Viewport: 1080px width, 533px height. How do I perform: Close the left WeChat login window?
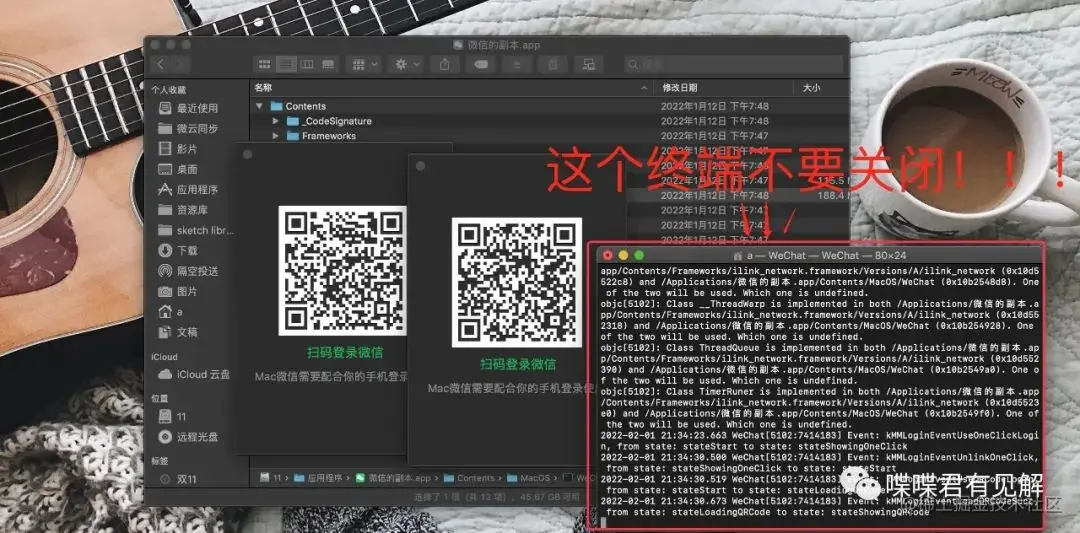[x=248, y=154]
